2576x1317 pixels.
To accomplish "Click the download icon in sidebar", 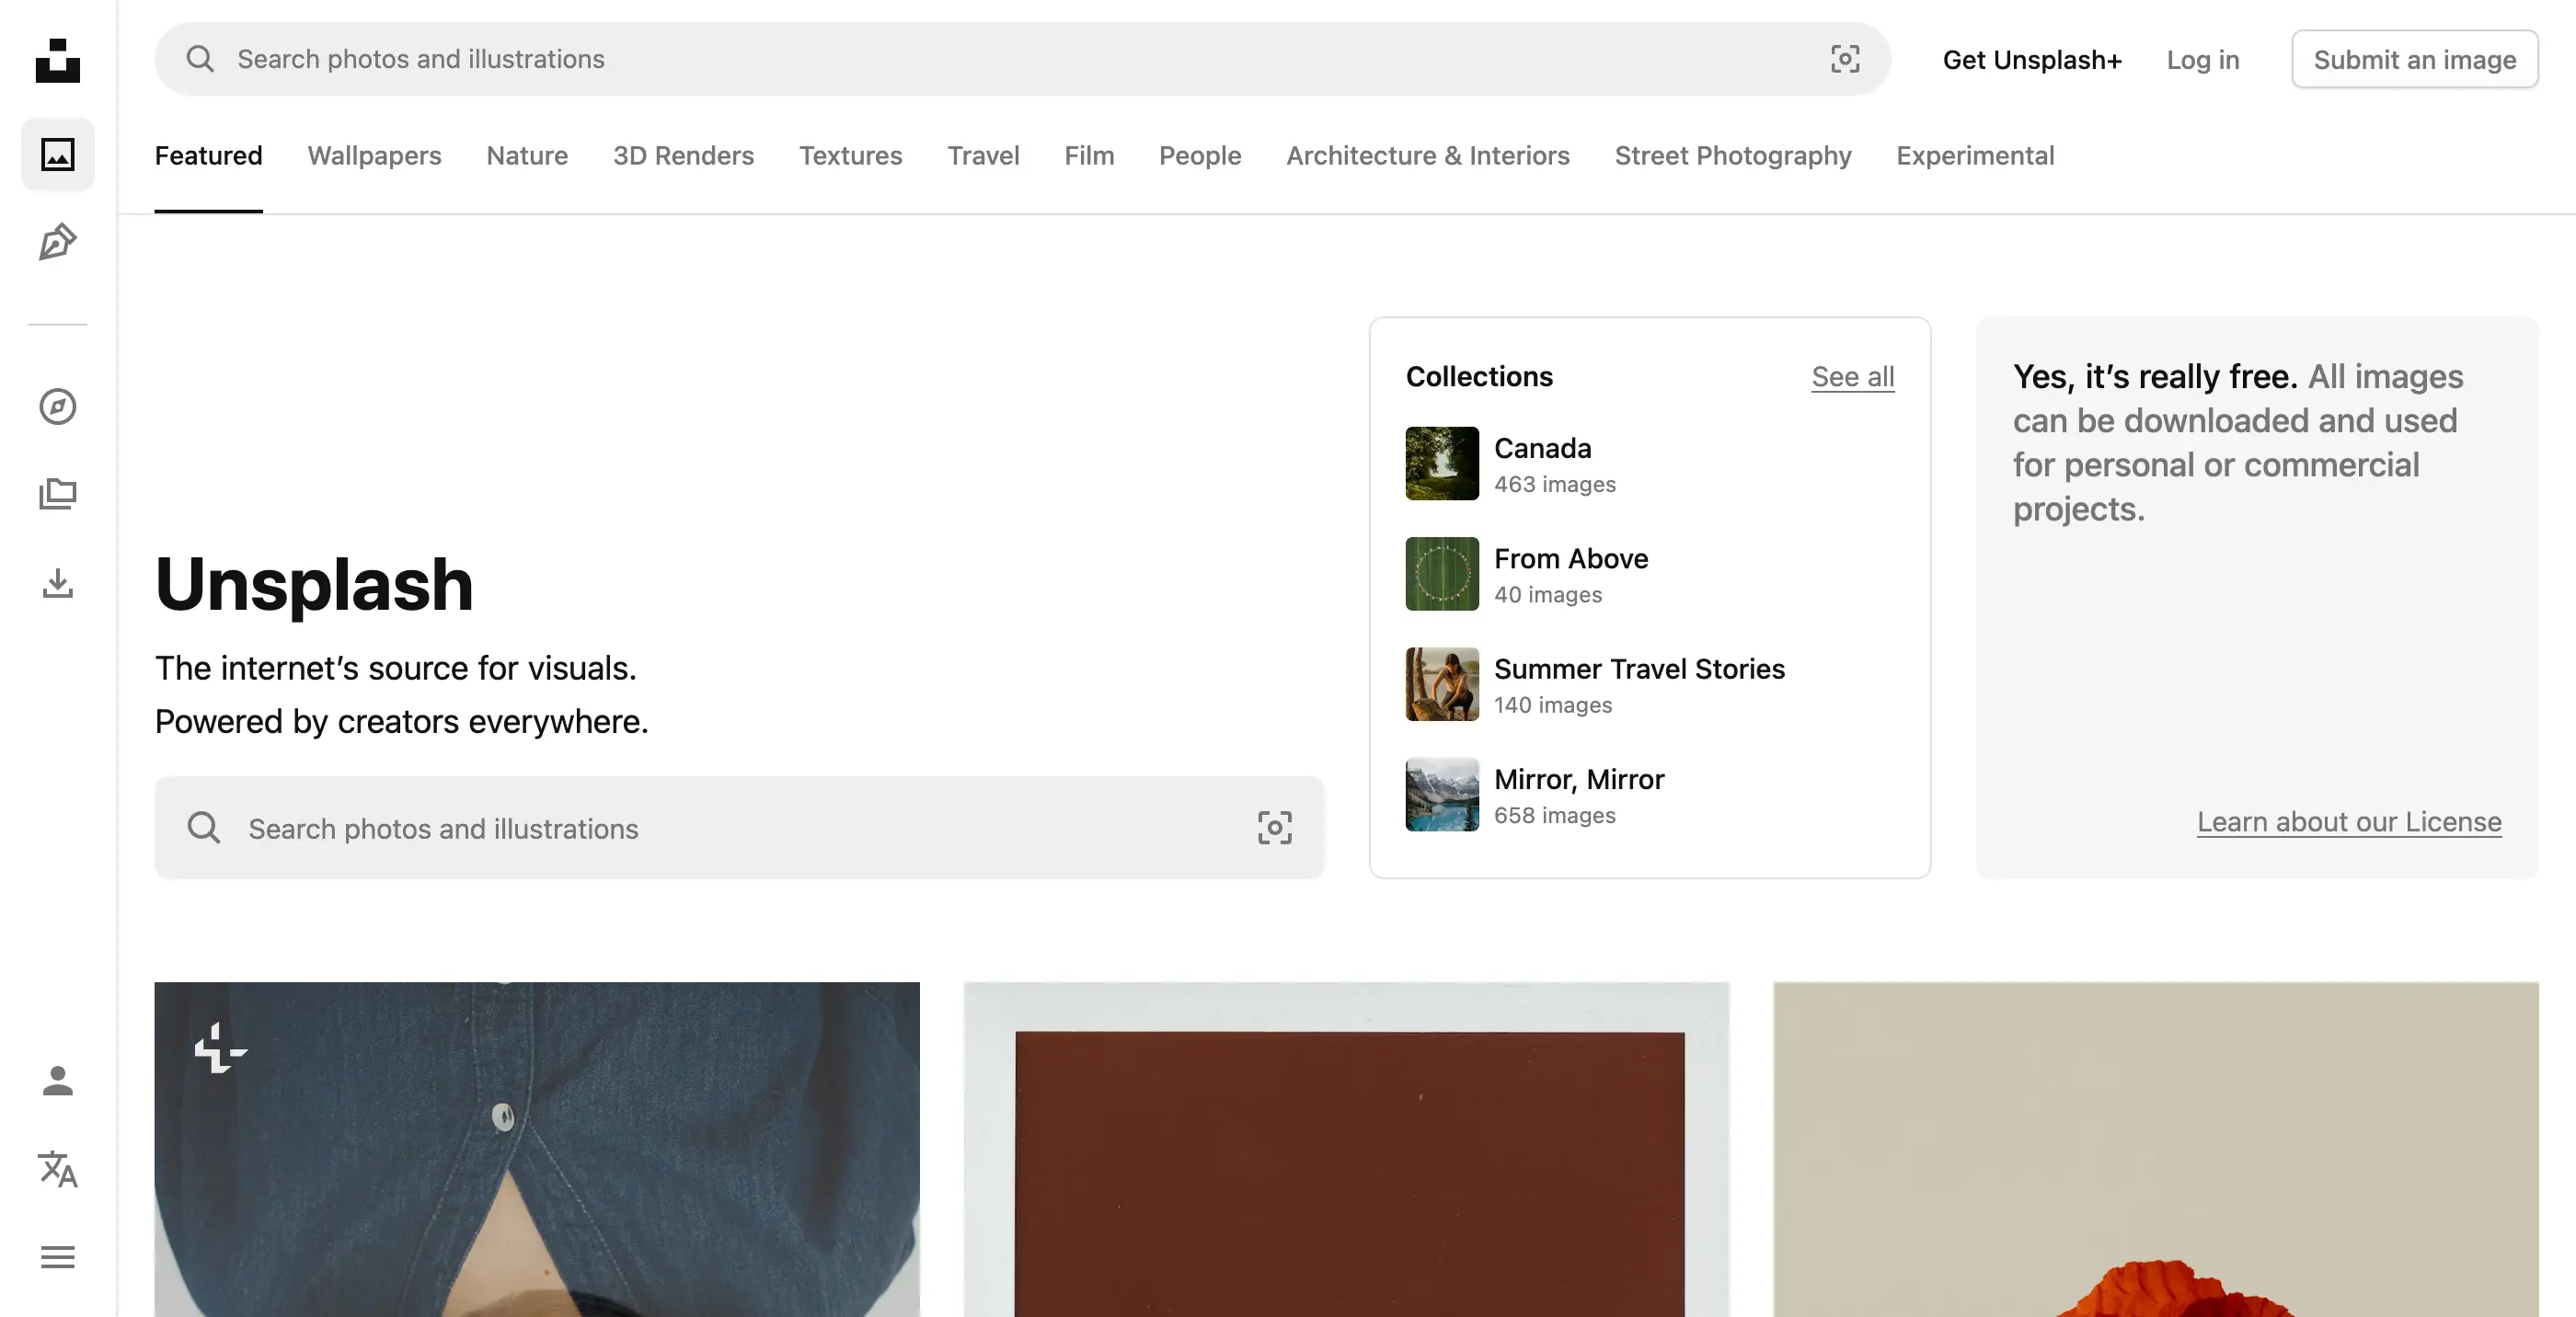I will click(58, 583).
